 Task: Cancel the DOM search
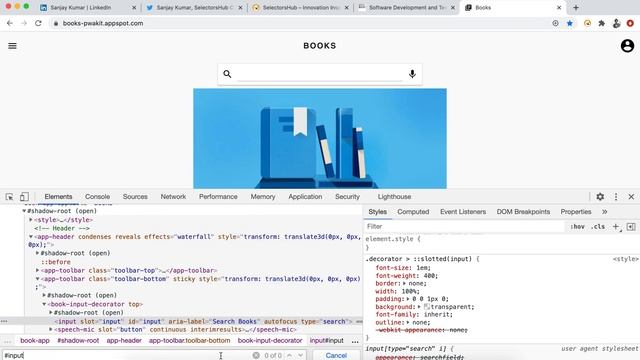(336, 355)
